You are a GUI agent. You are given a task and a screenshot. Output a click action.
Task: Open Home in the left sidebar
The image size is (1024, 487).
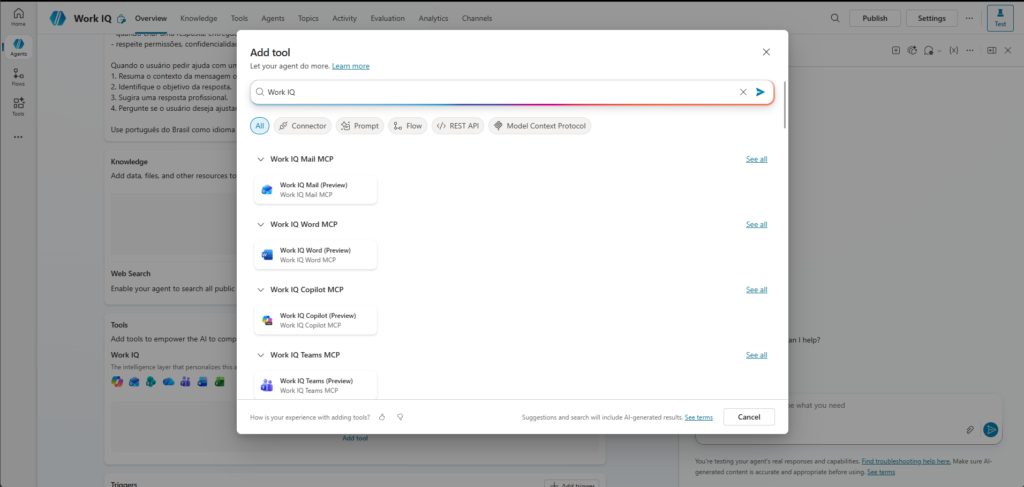tap(18, 16)
